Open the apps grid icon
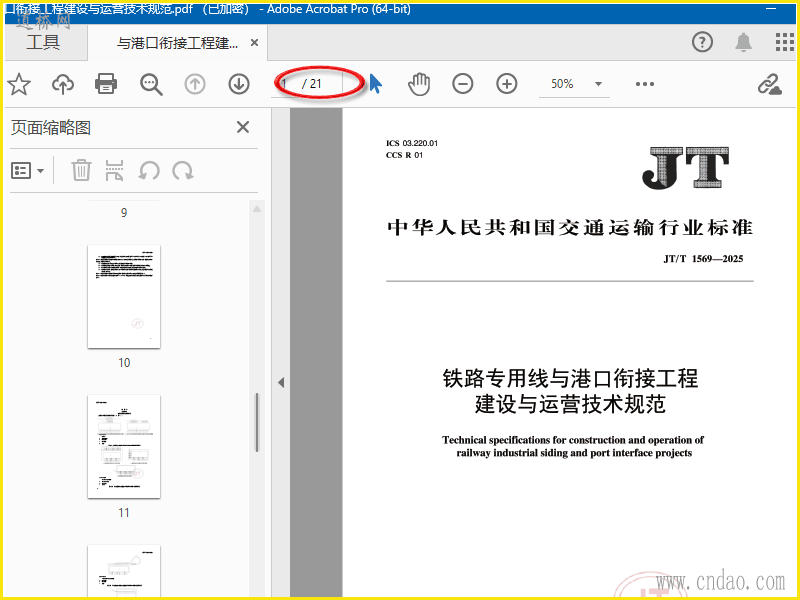The image size is (800, 600). (784, 42)
